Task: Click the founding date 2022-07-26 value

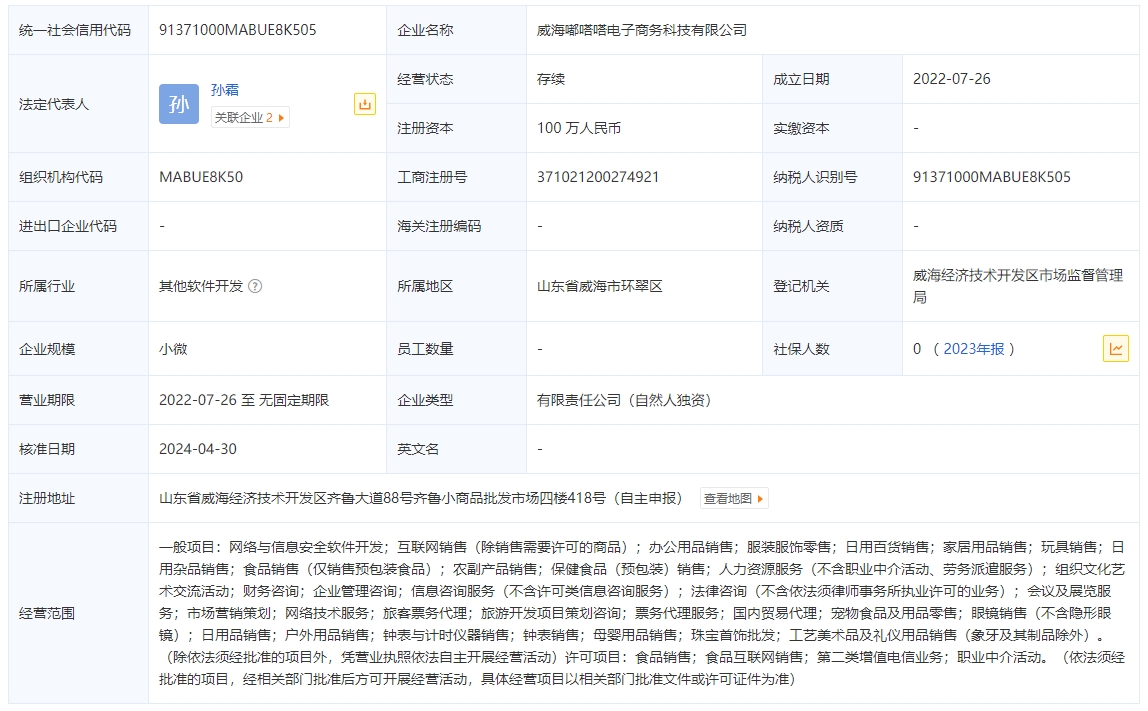Action: pyautogui.click(x=951, y=79)
